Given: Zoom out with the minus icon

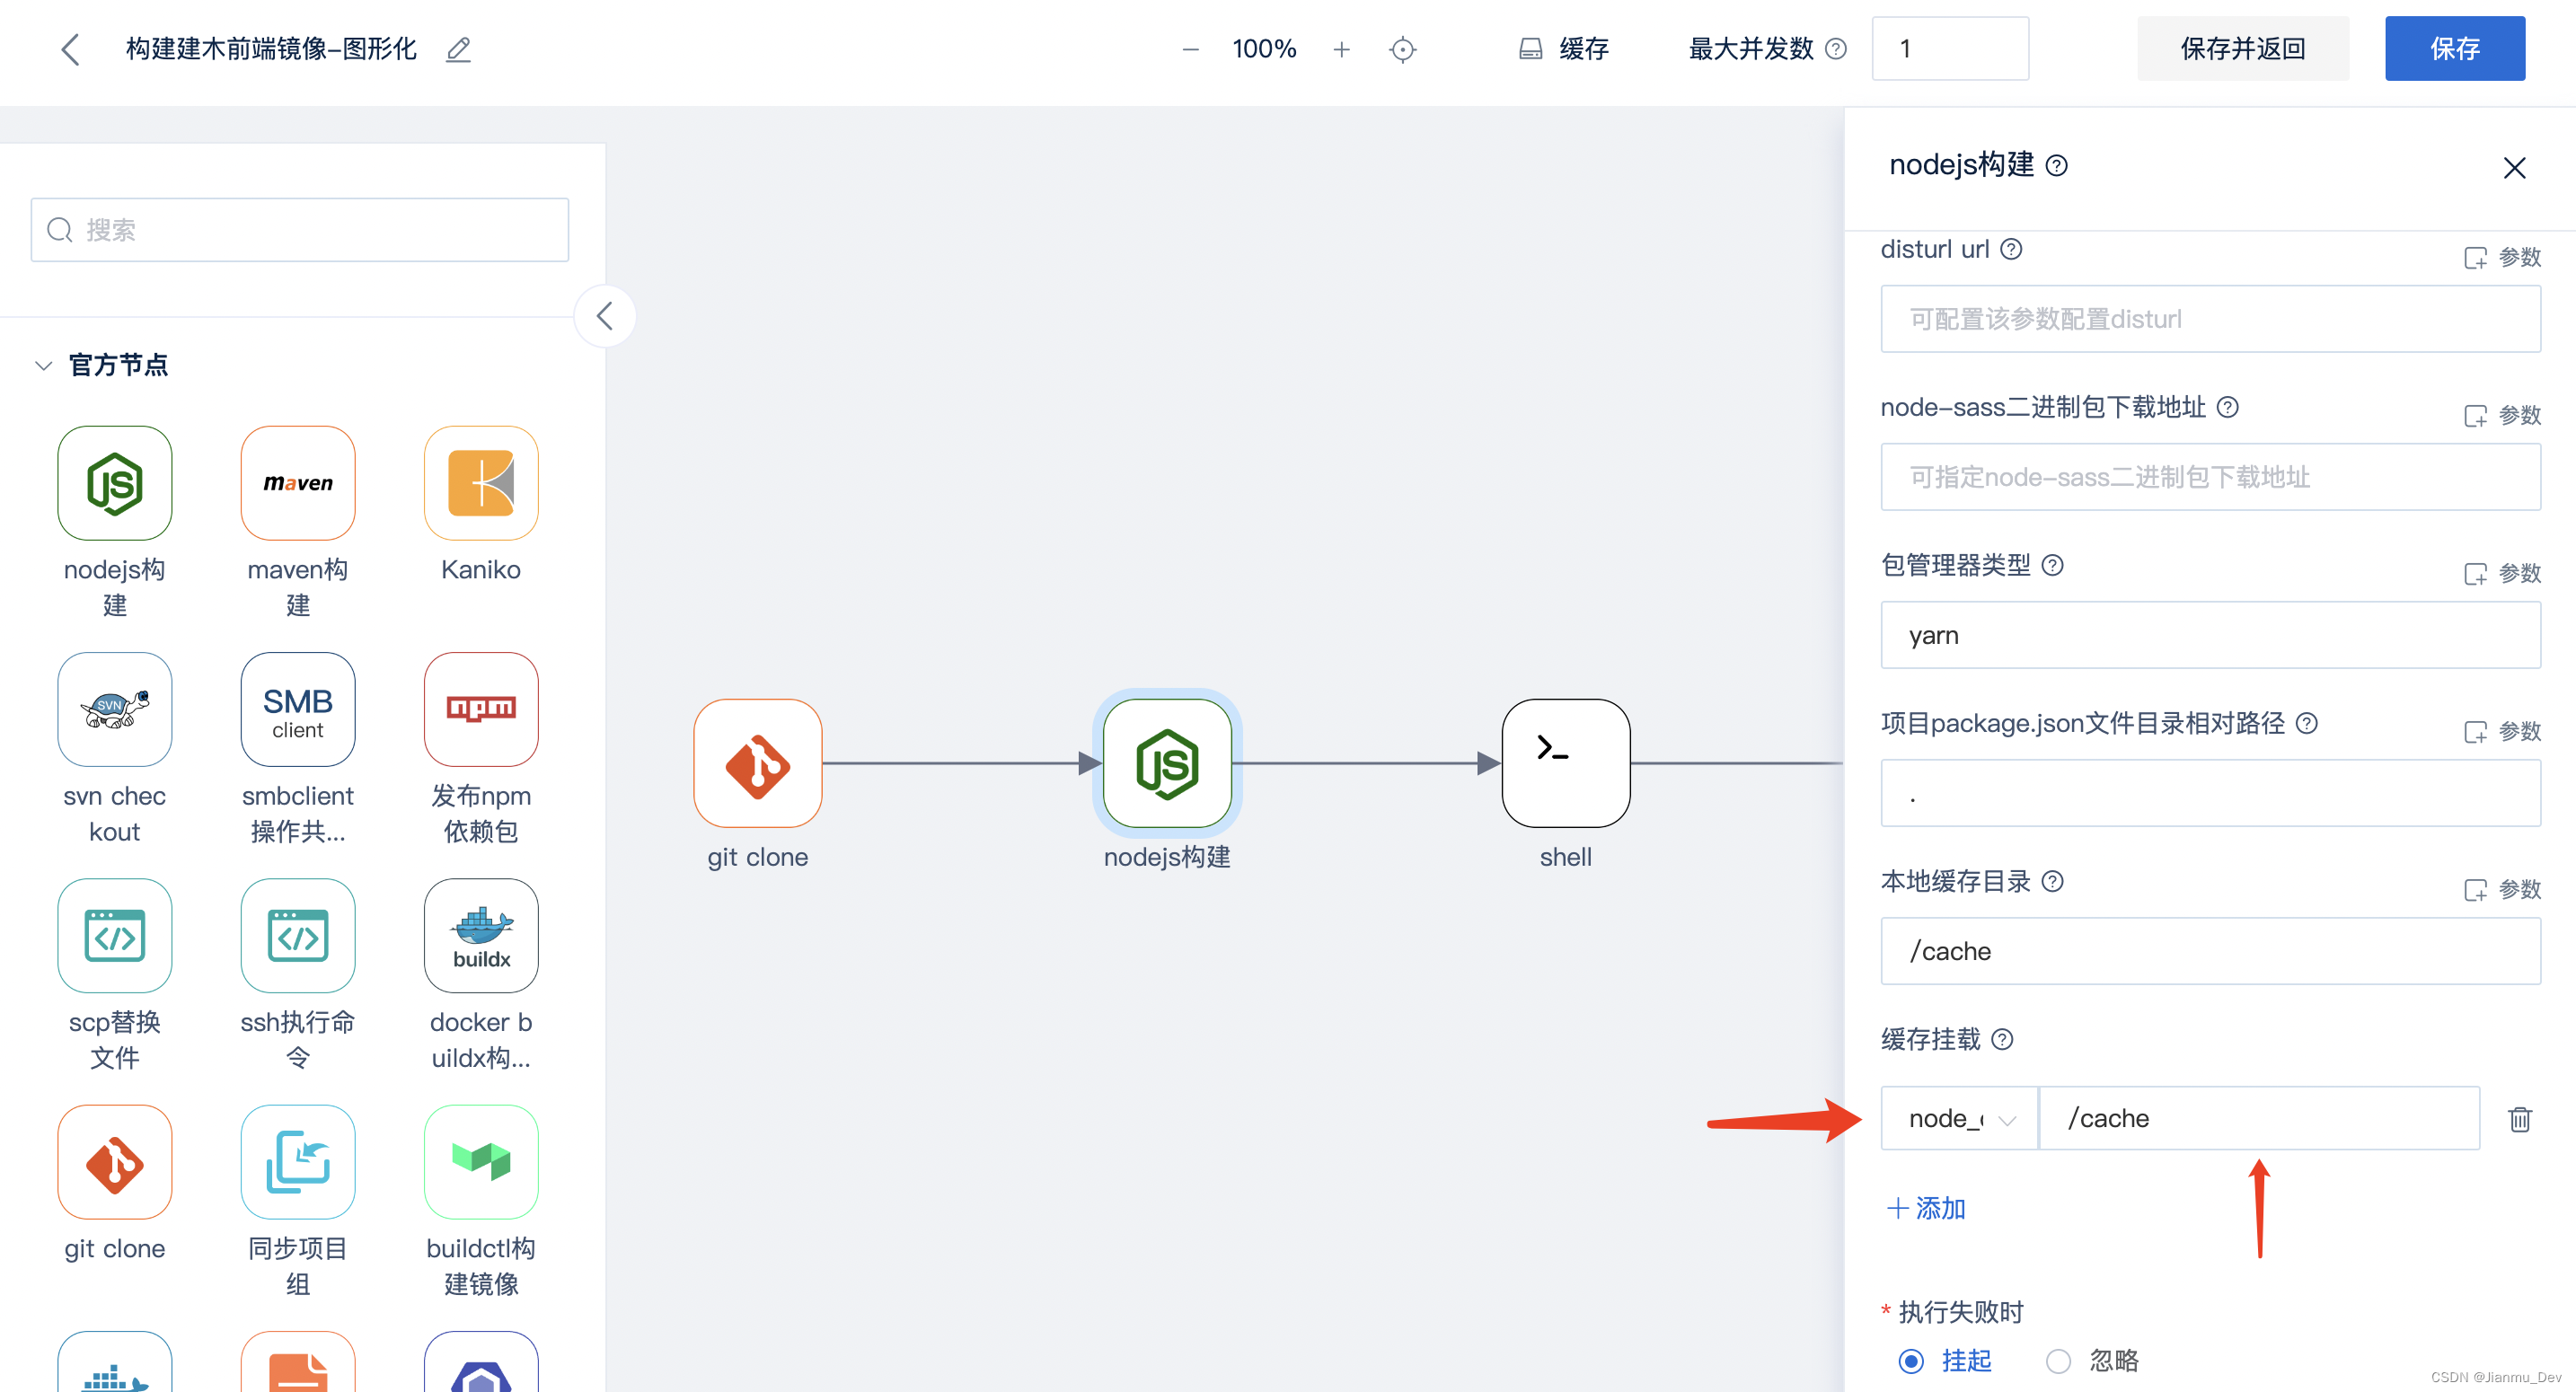Looking at the screenshot, I should [x=1190, y=49].
